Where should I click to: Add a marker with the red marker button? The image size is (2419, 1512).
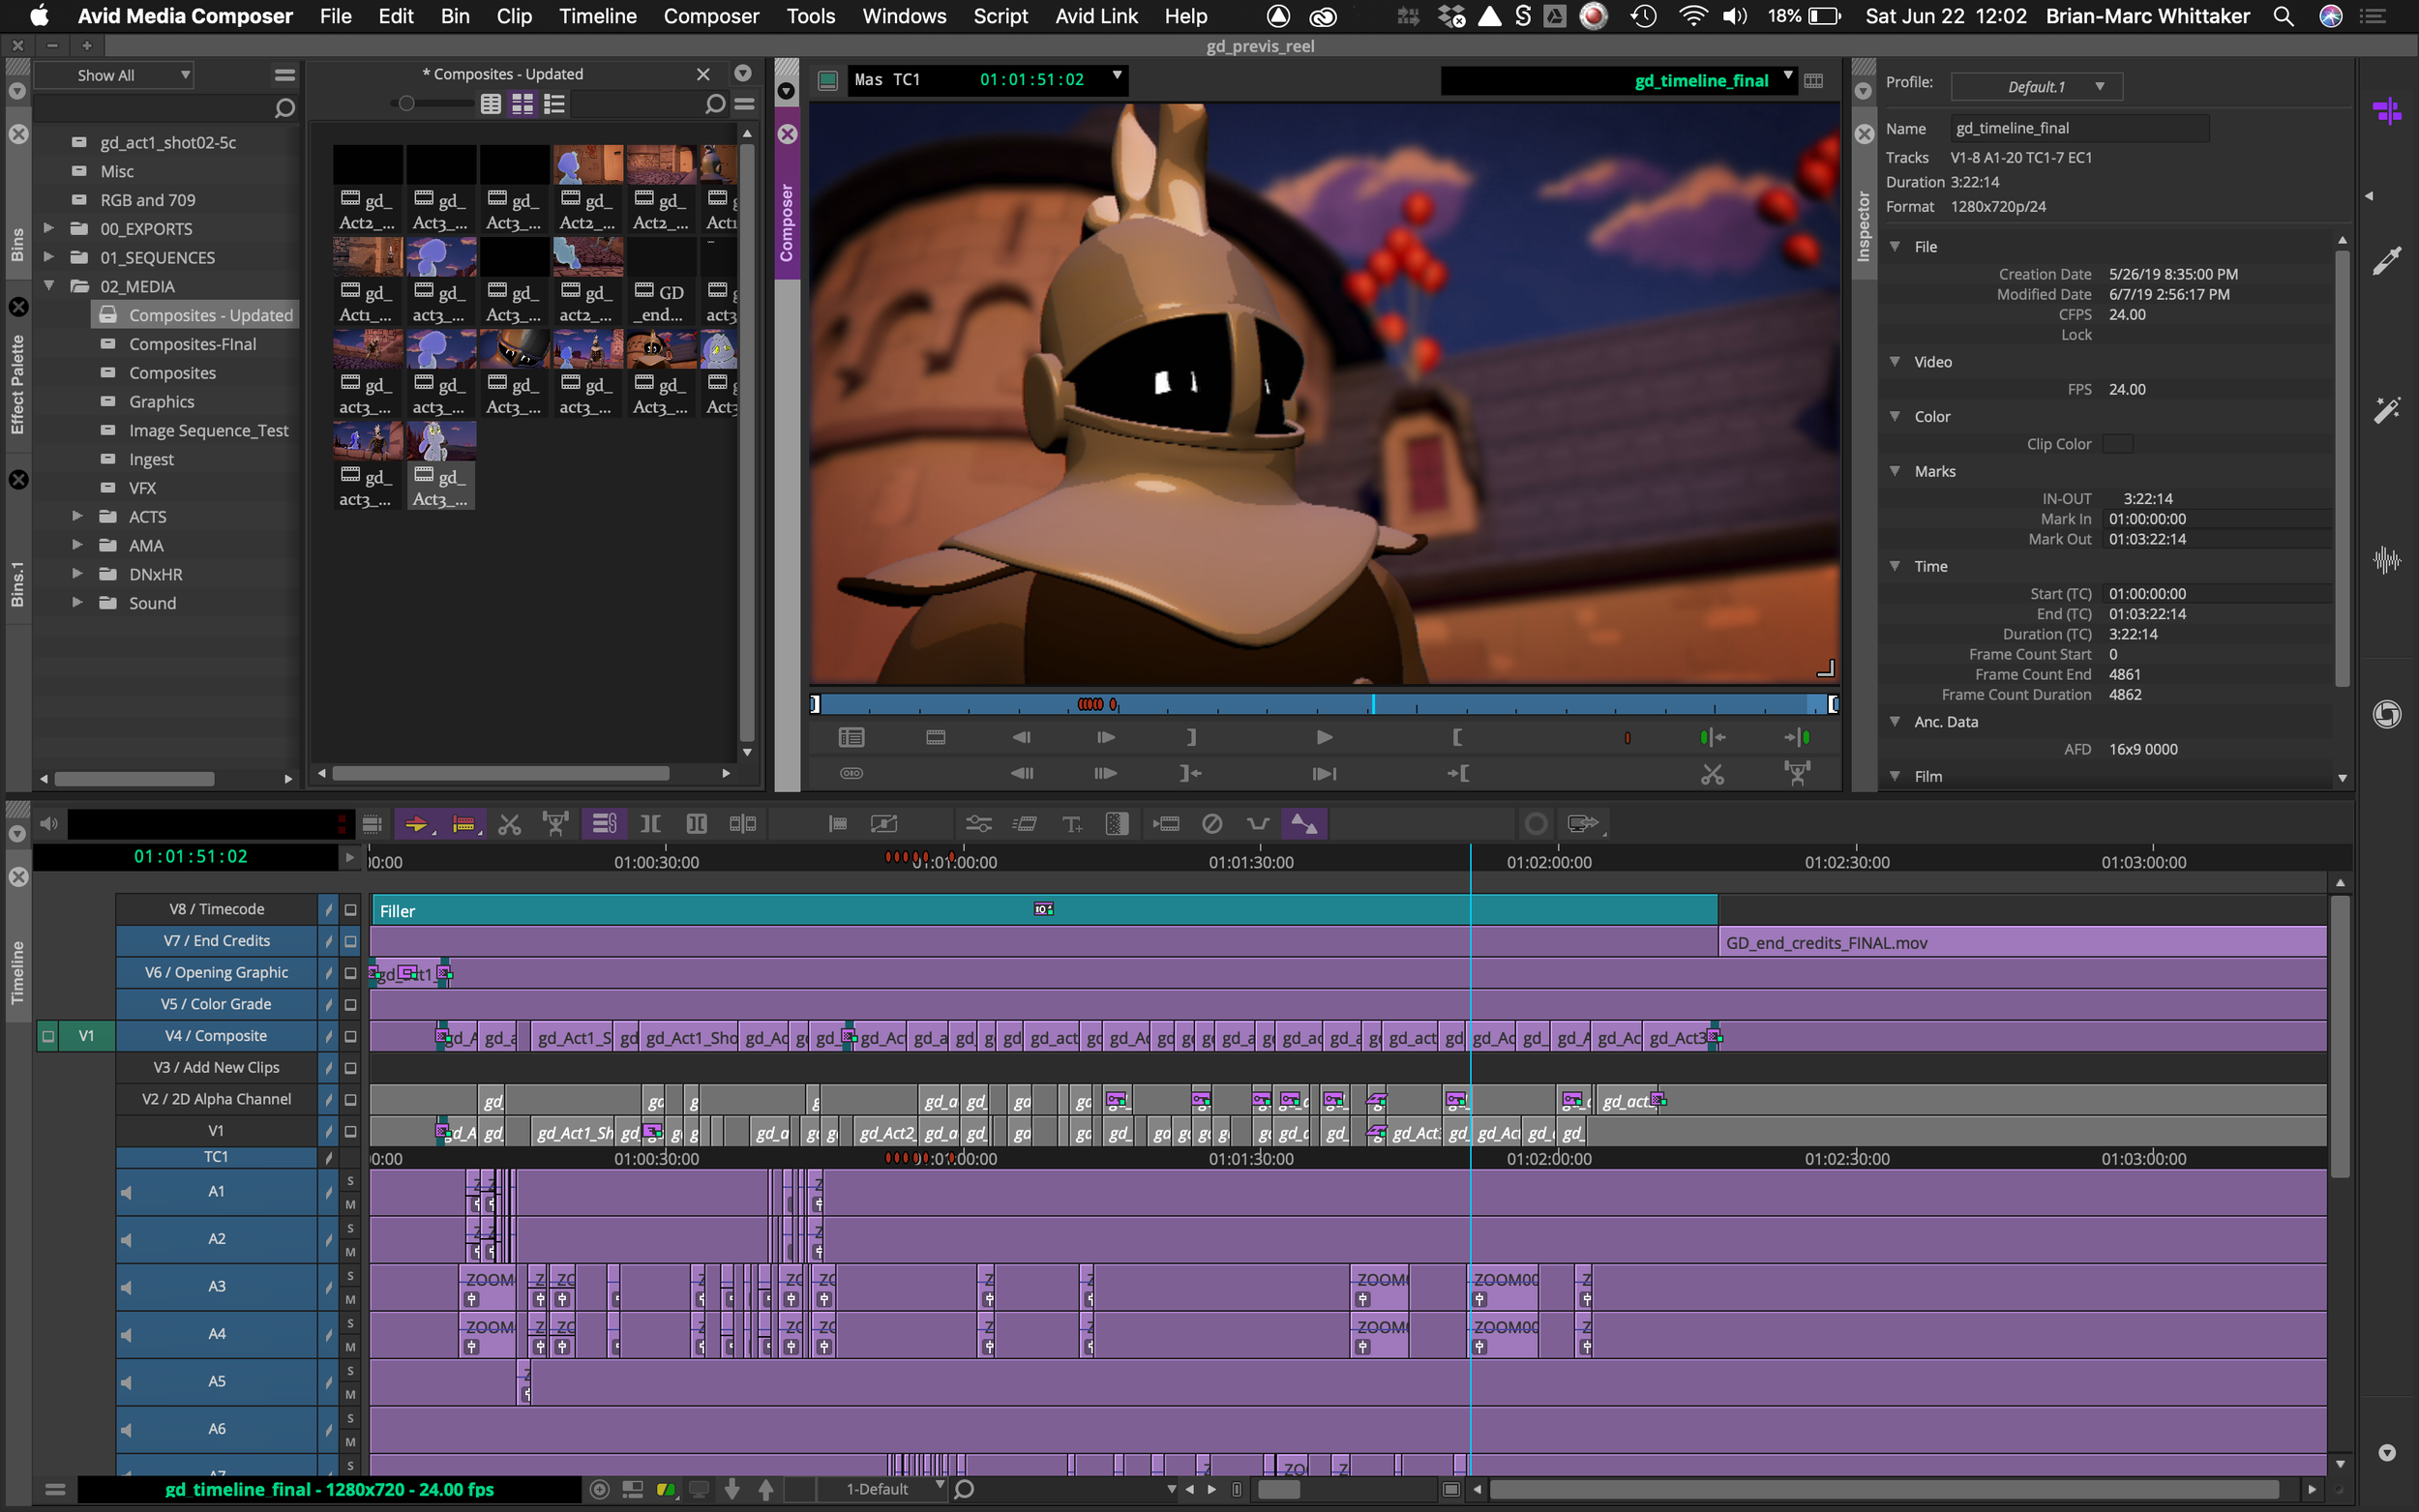[x=1628, y=738]
